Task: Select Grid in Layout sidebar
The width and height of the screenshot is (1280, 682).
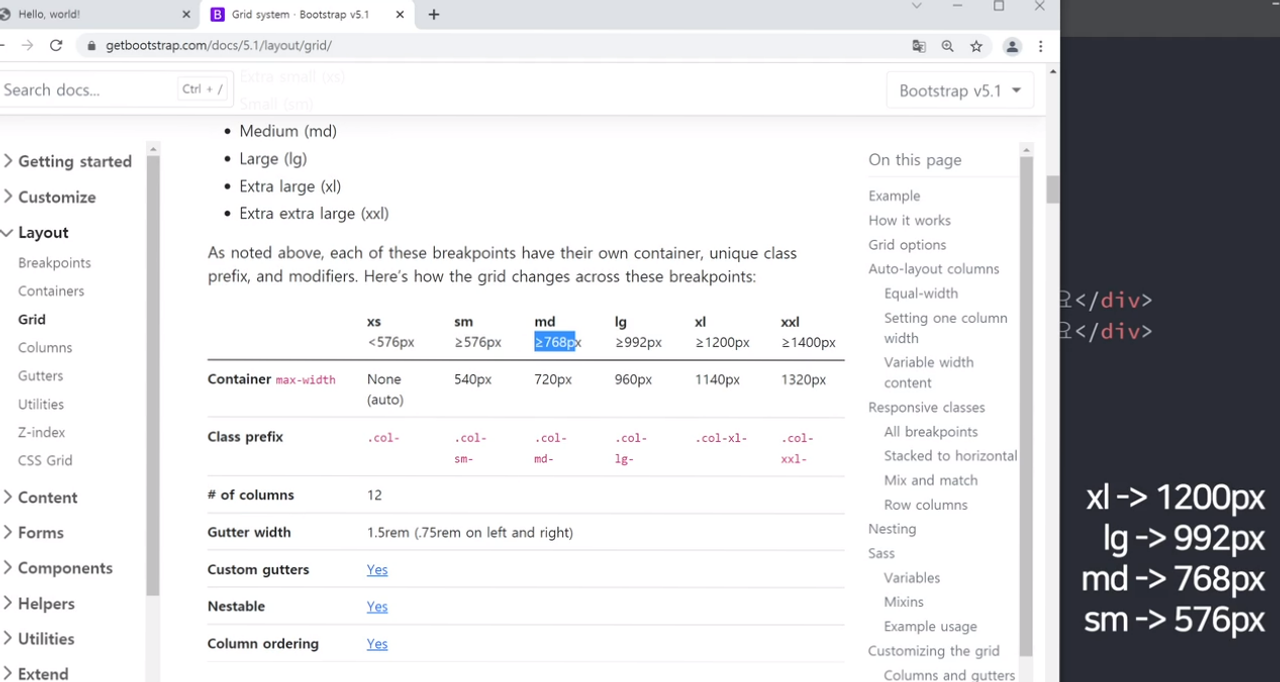Action: (x=32, y=320)
